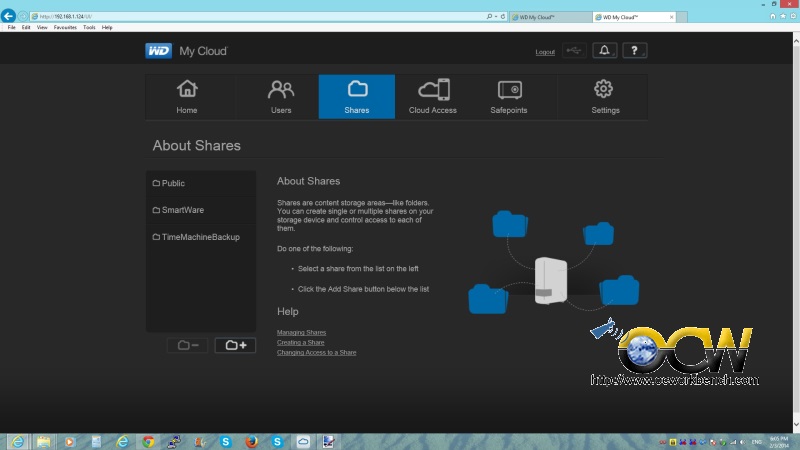Click the Remove Share folder-minus button
The width and height of the screenshot is (800, 450).
click(x=188, y=345)
